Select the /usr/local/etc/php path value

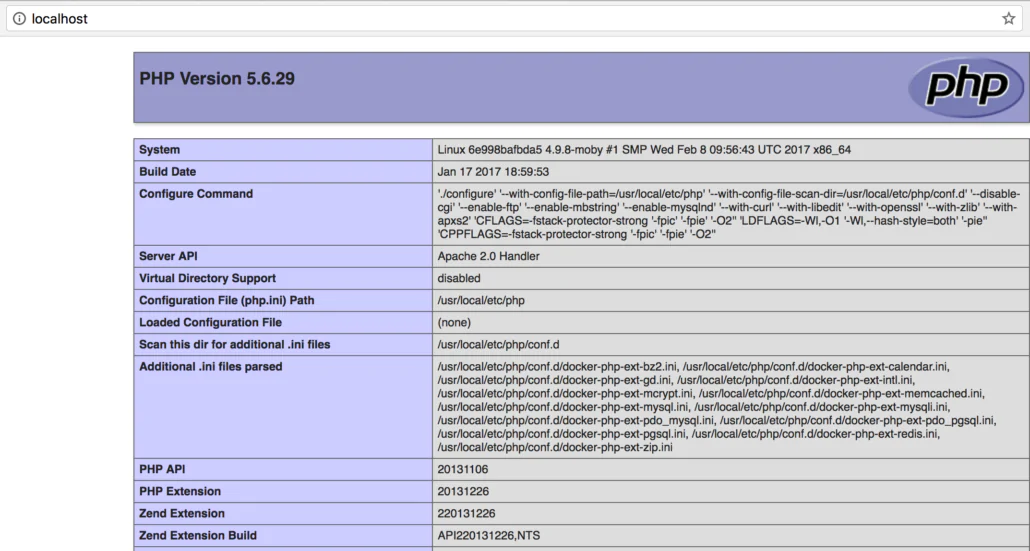(x=481, y=300)
